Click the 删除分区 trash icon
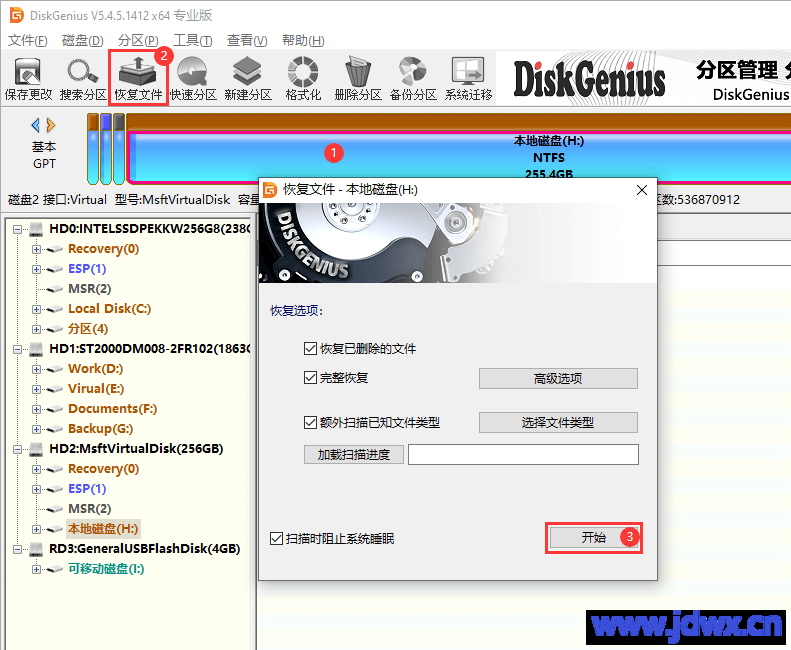Screen dimensions: 791x650 (x=358, y=79)
